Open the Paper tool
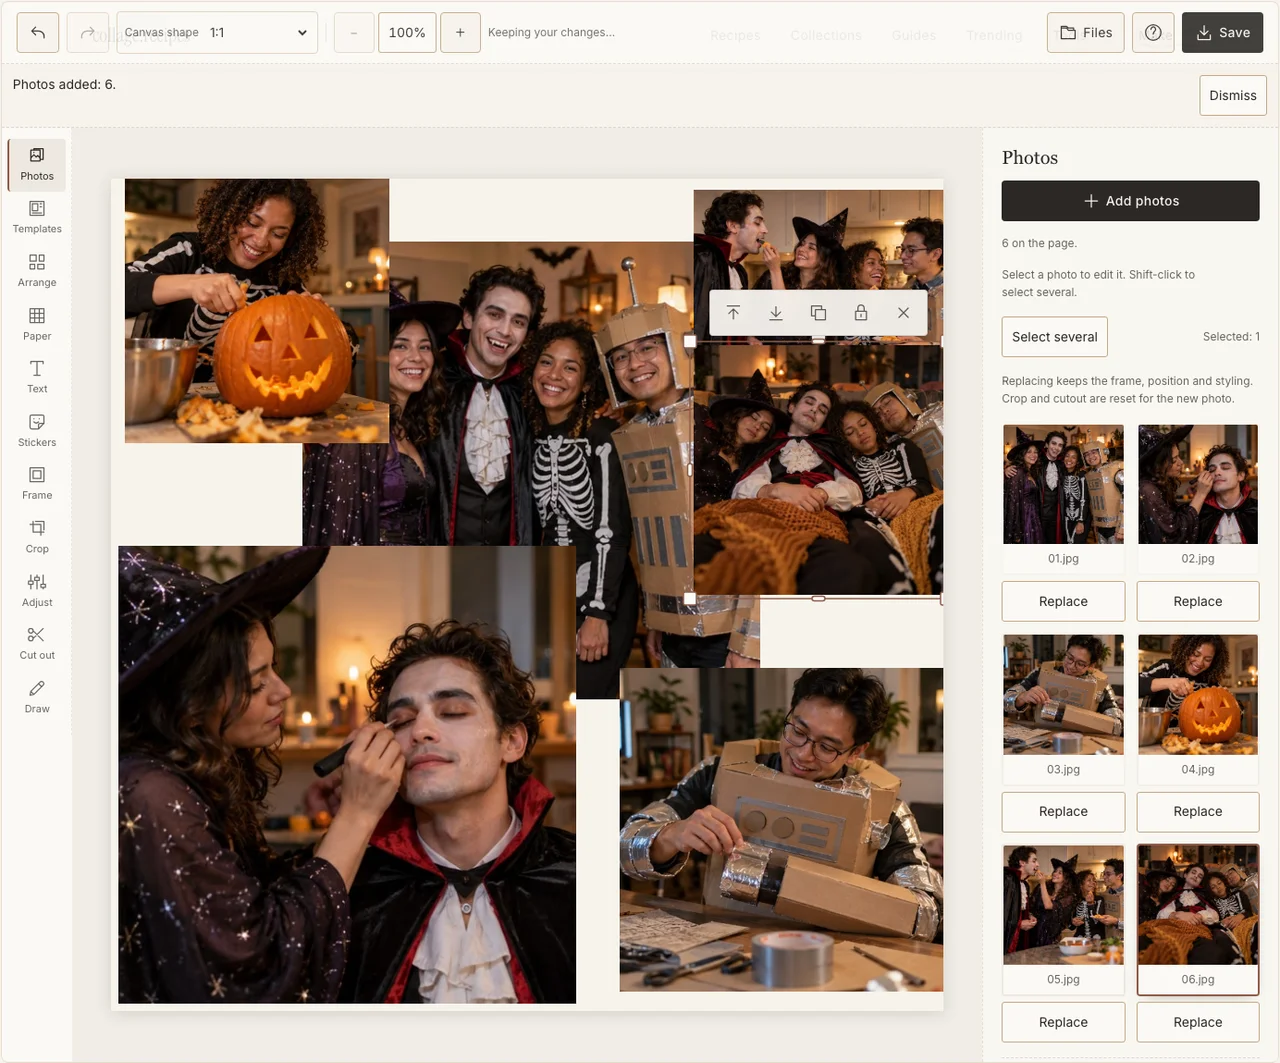Screen dimensions: 1280x1063 click(37, 324)
